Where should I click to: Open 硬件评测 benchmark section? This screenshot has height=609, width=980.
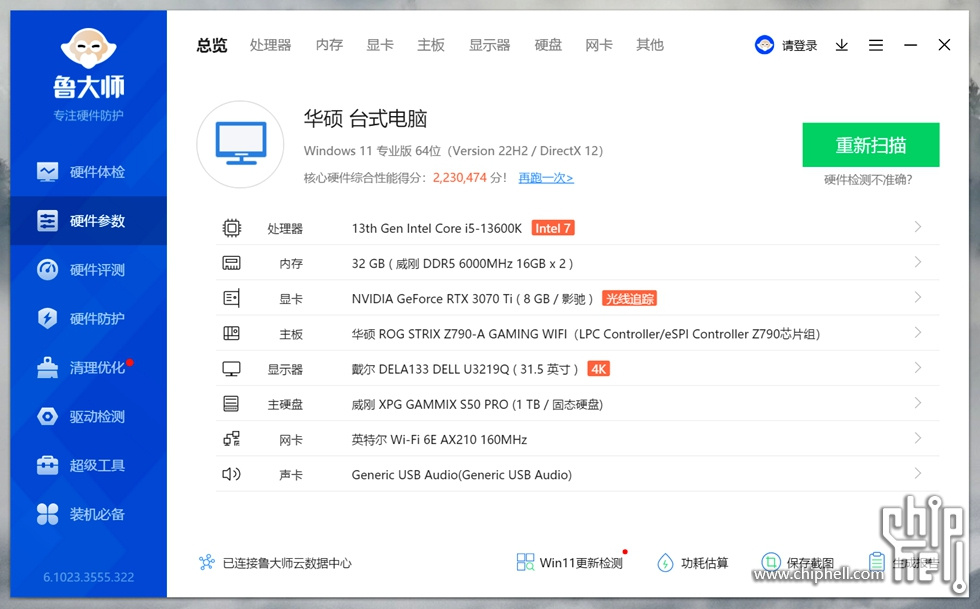(88, 269)
